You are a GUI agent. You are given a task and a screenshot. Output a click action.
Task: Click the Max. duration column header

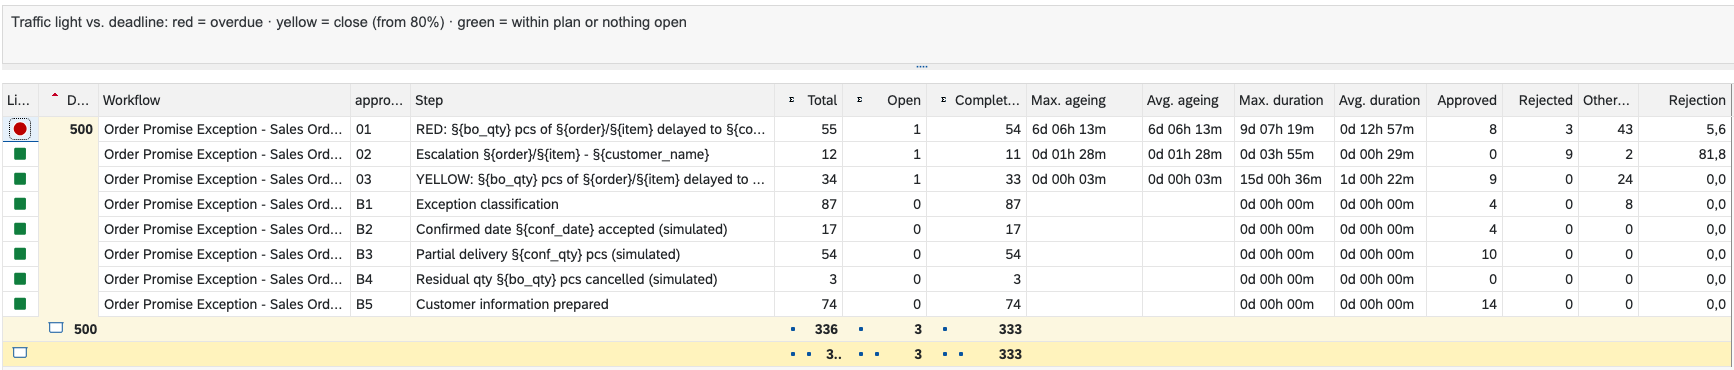(1284, 100)
